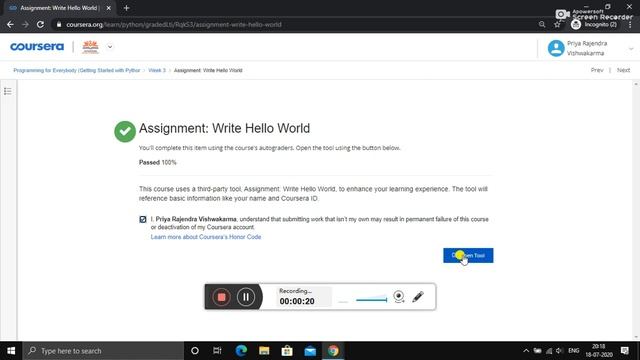Screen dimensions: 640x360
Task: Click the user profile avatar icon
Action: tap(556, 48)
